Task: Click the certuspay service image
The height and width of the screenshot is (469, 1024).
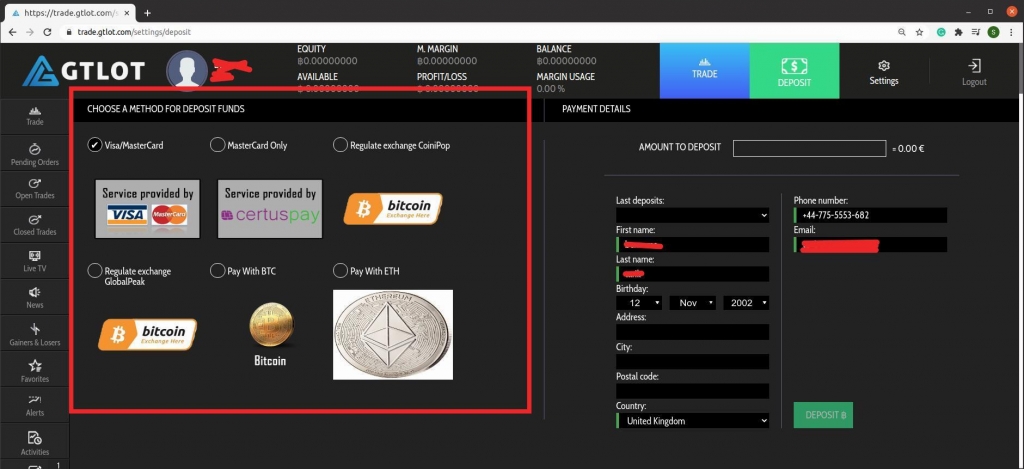Action: coord(270,209)
